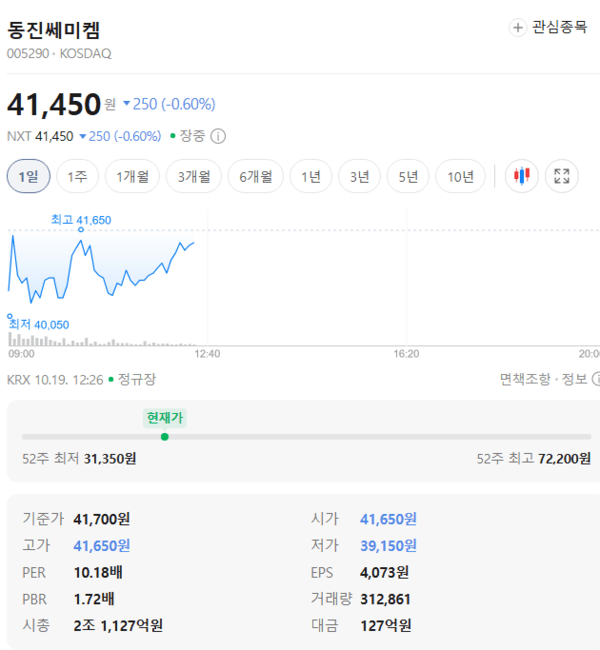Open 면책조항 · 정보 link
The image size is (600, 650).
point(544,379)
